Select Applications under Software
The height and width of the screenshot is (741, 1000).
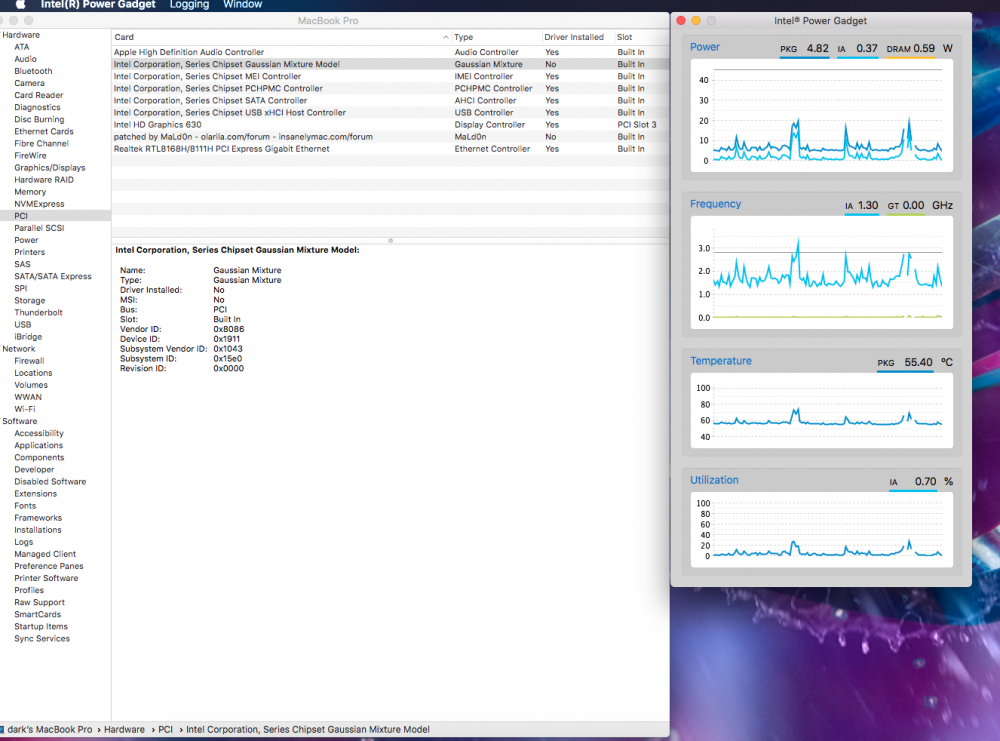click(x=39, y=446)
